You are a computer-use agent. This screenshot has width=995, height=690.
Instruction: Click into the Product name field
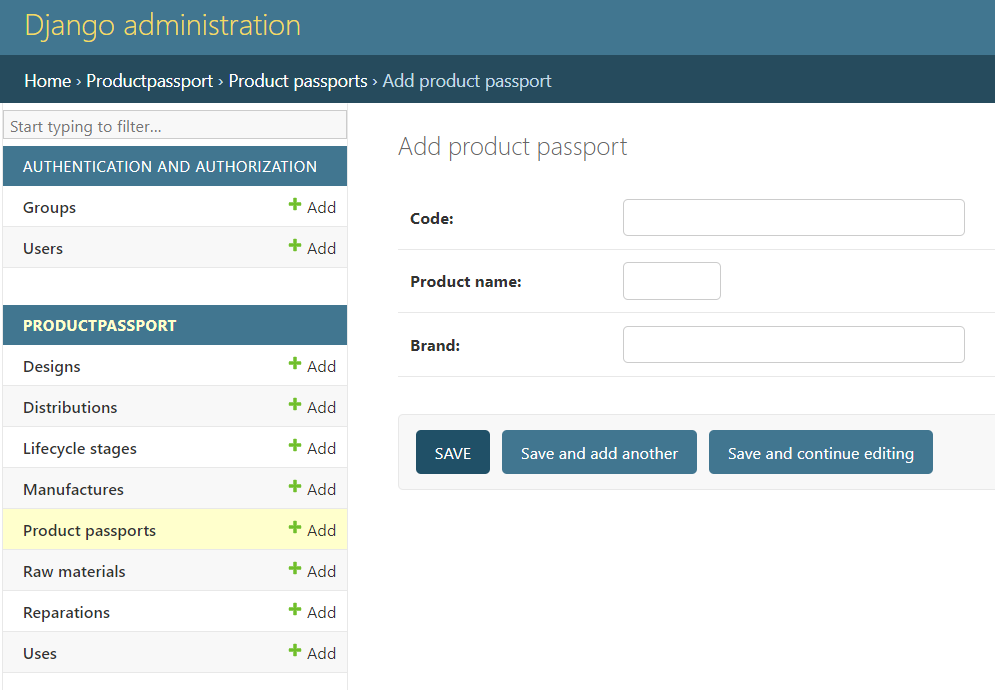click(671, 281)
